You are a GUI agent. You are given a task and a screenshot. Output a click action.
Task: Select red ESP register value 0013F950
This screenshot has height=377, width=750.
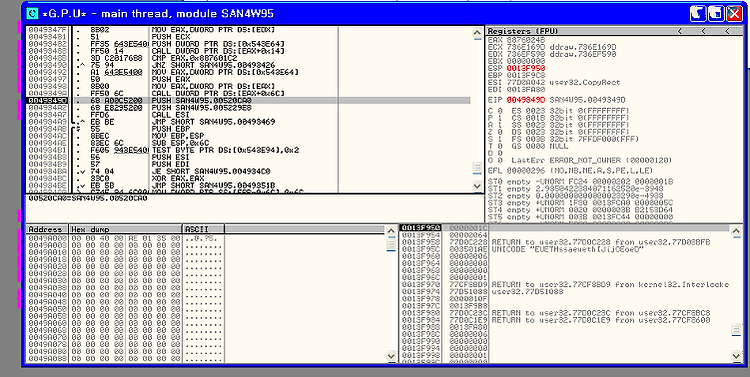tap(526, 68)
